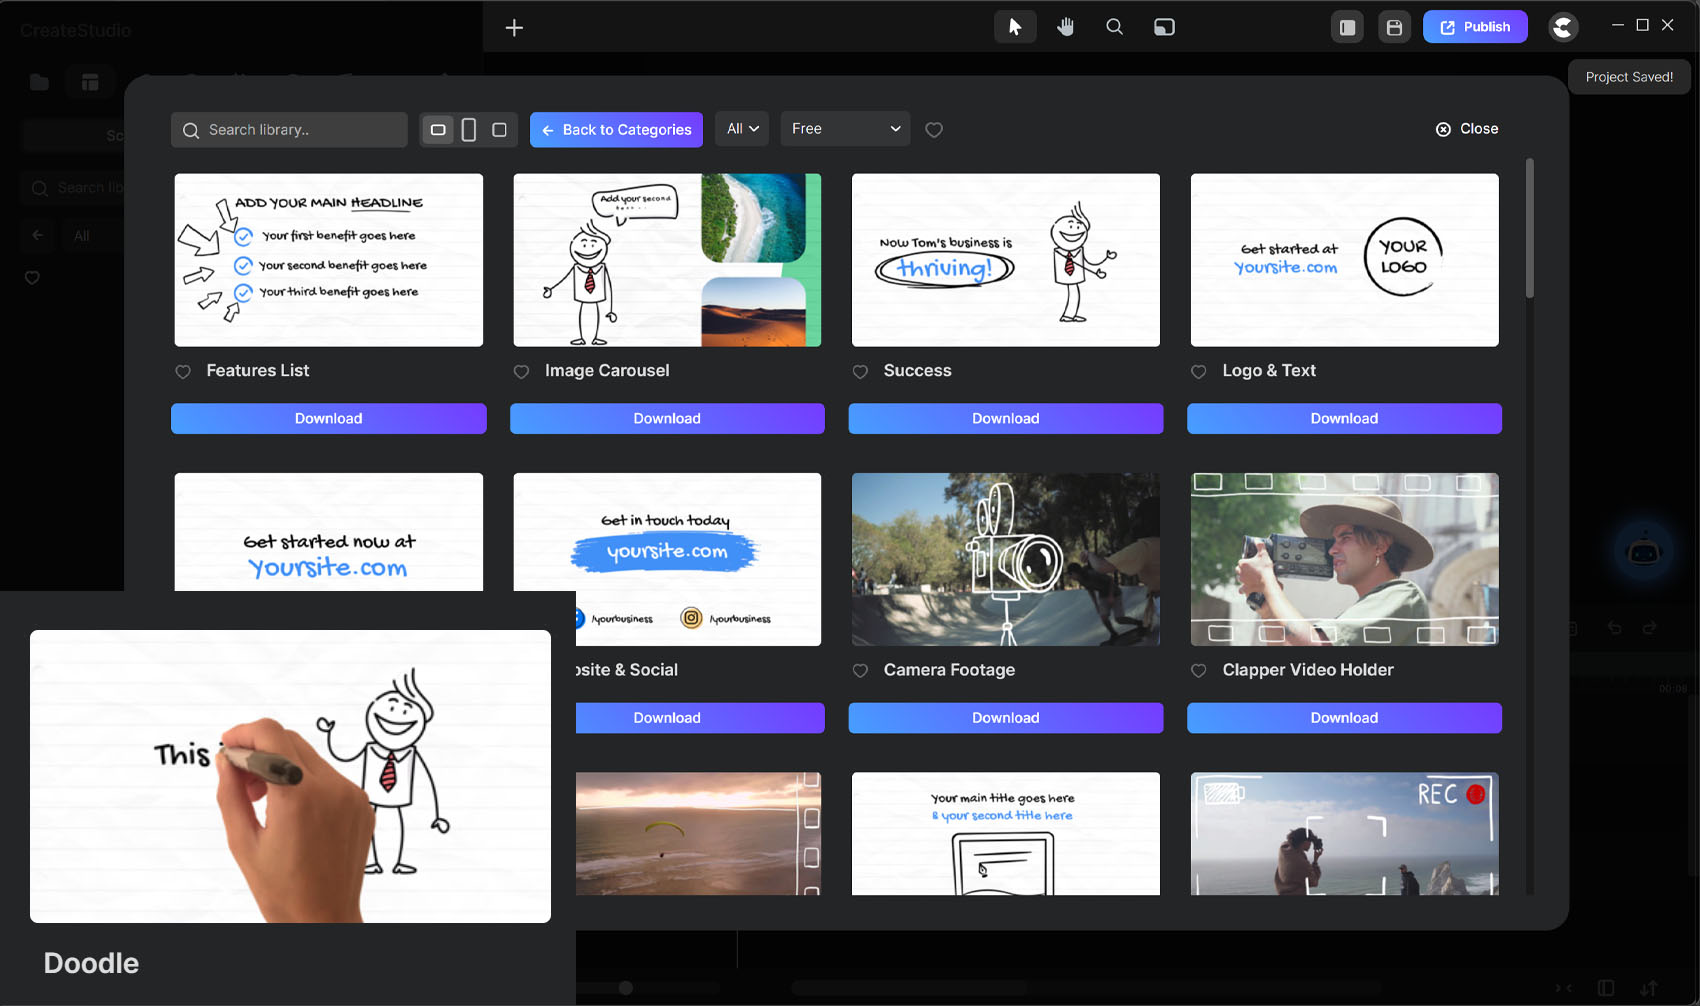
Task: Select the pointer arrow tool
Action: 1015,27
